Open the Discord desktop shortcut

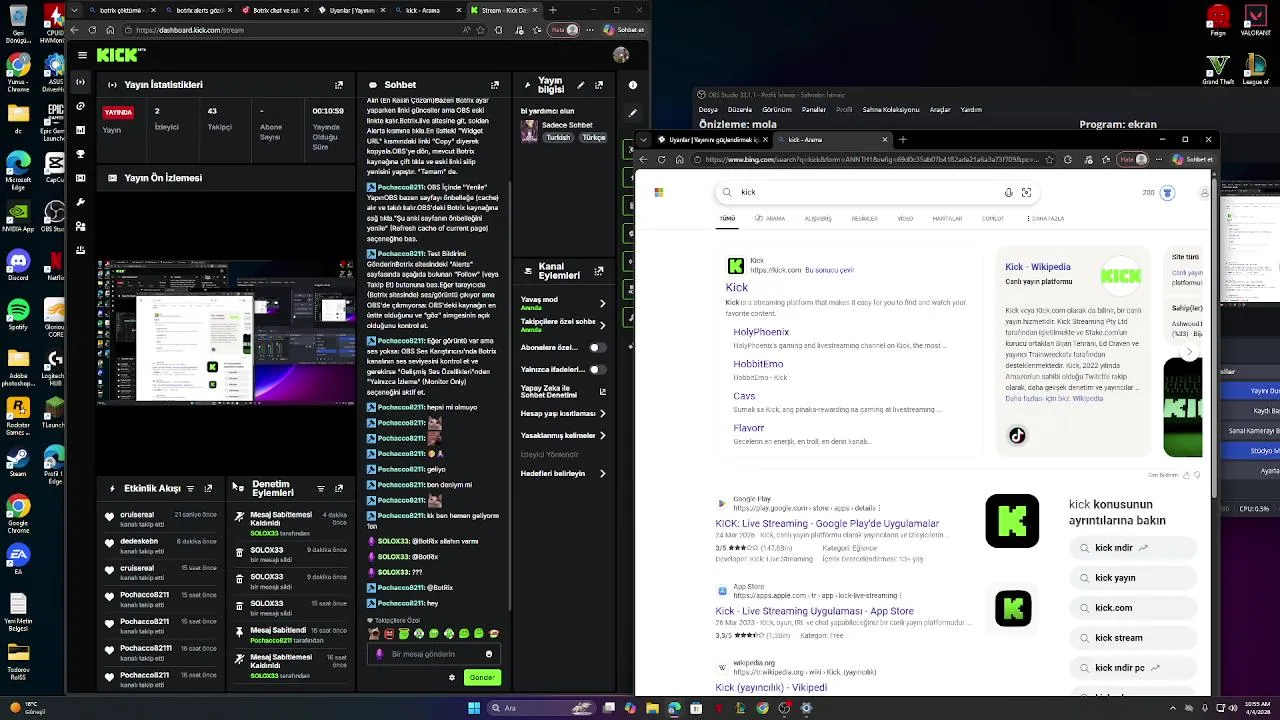[18, 264]
